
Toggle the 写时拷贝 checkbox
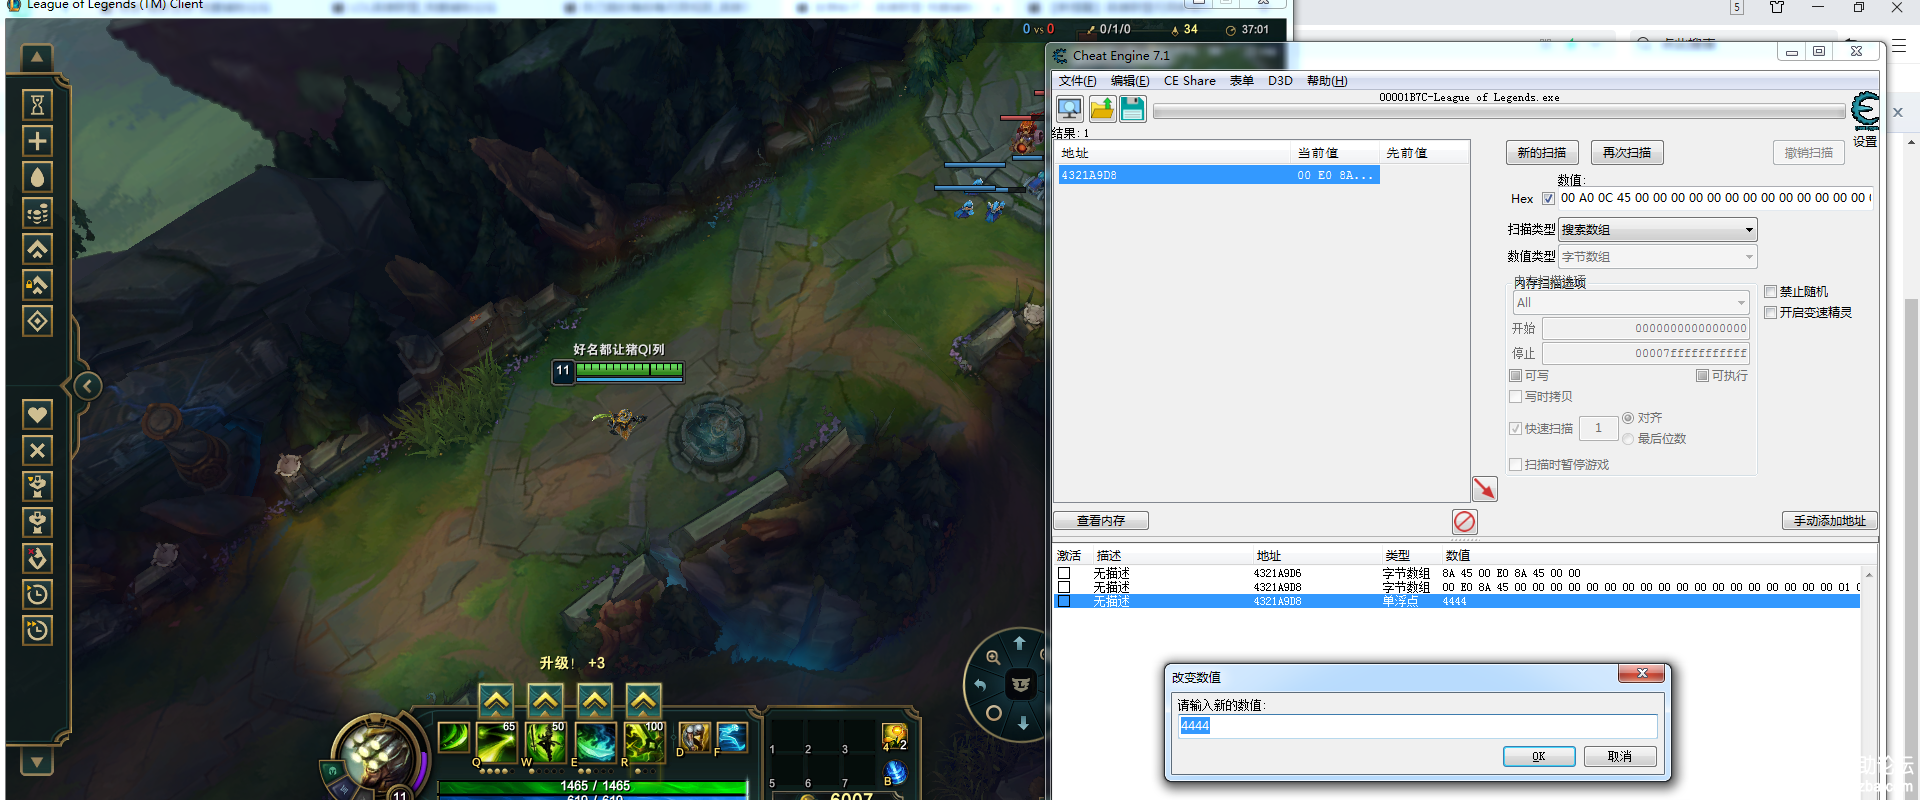click(x=1515, y=397)
